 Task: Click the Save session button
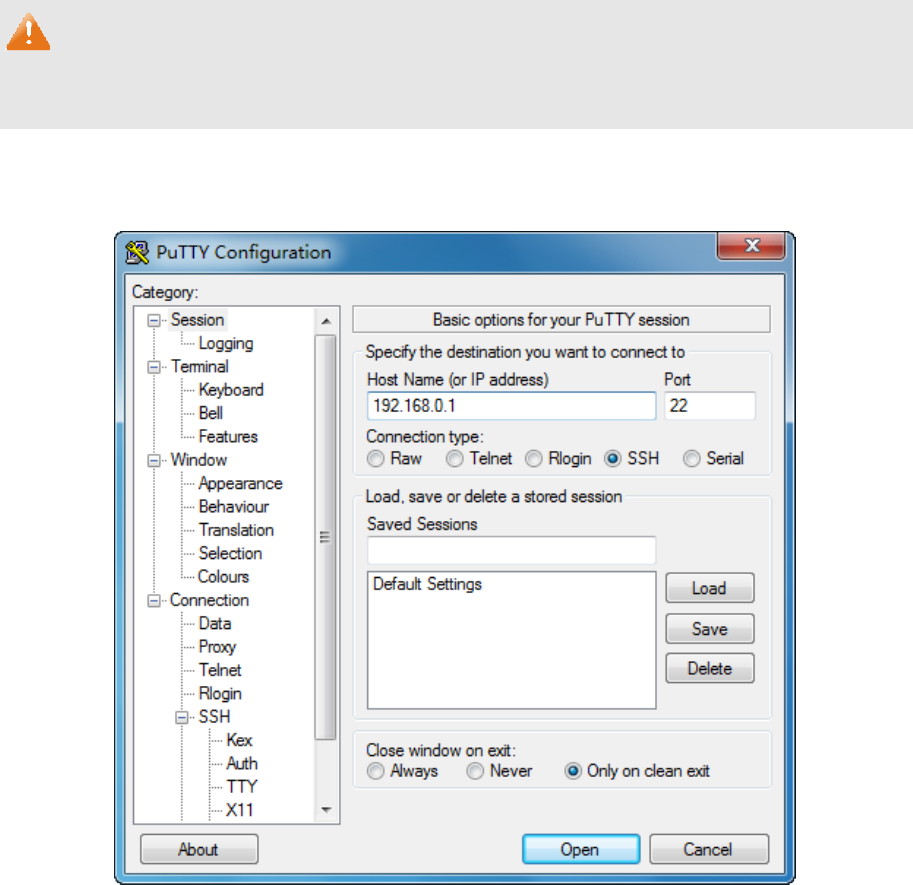[x=710, y=629]
